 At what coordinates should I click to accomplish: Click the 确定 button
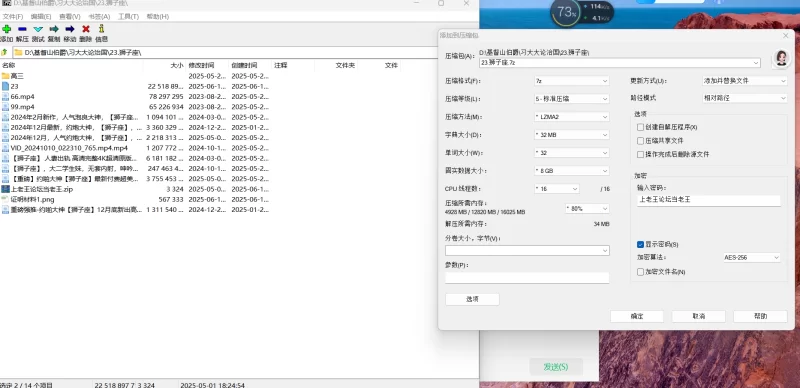637,316
